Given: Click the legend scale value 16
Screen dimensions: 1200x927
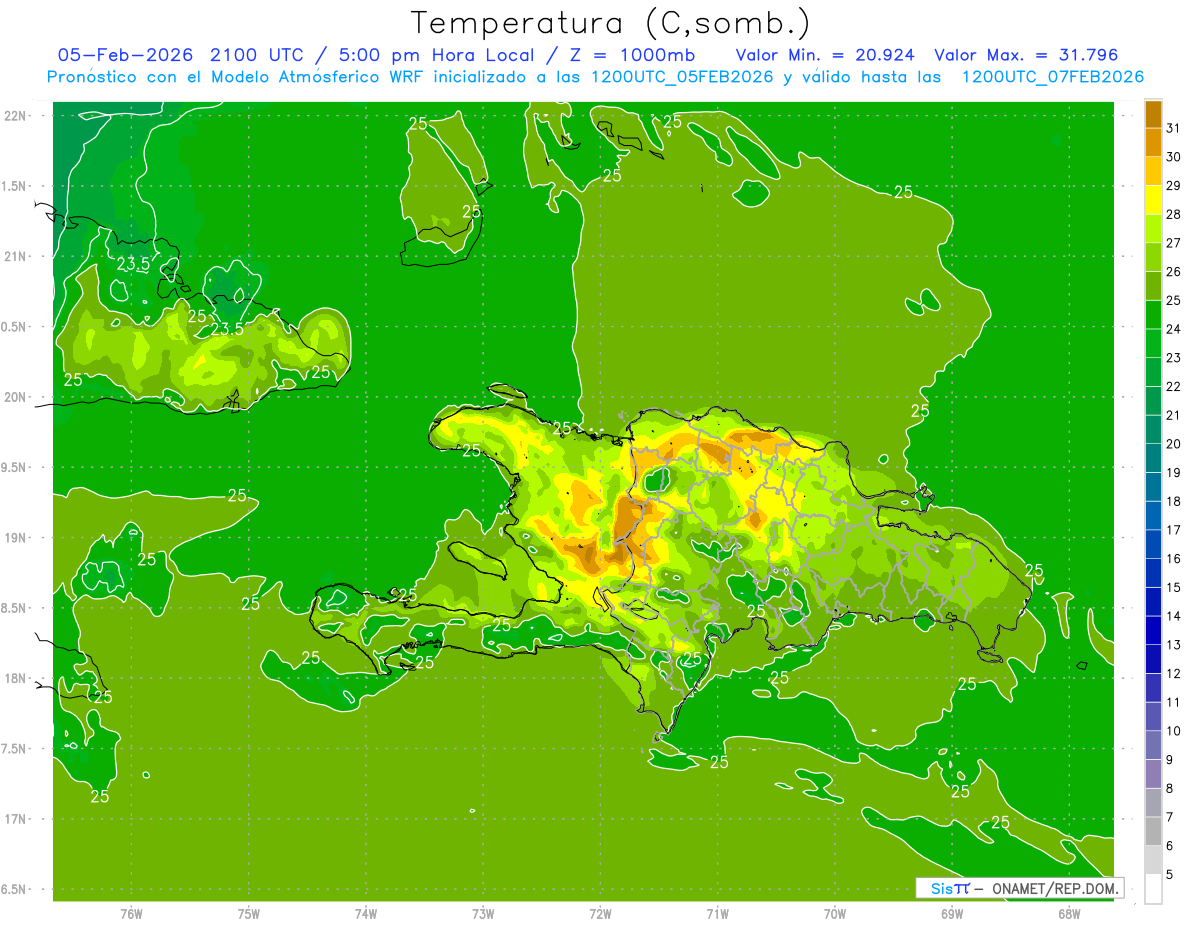Looking at the screenshot, I should coord(1174,559).
